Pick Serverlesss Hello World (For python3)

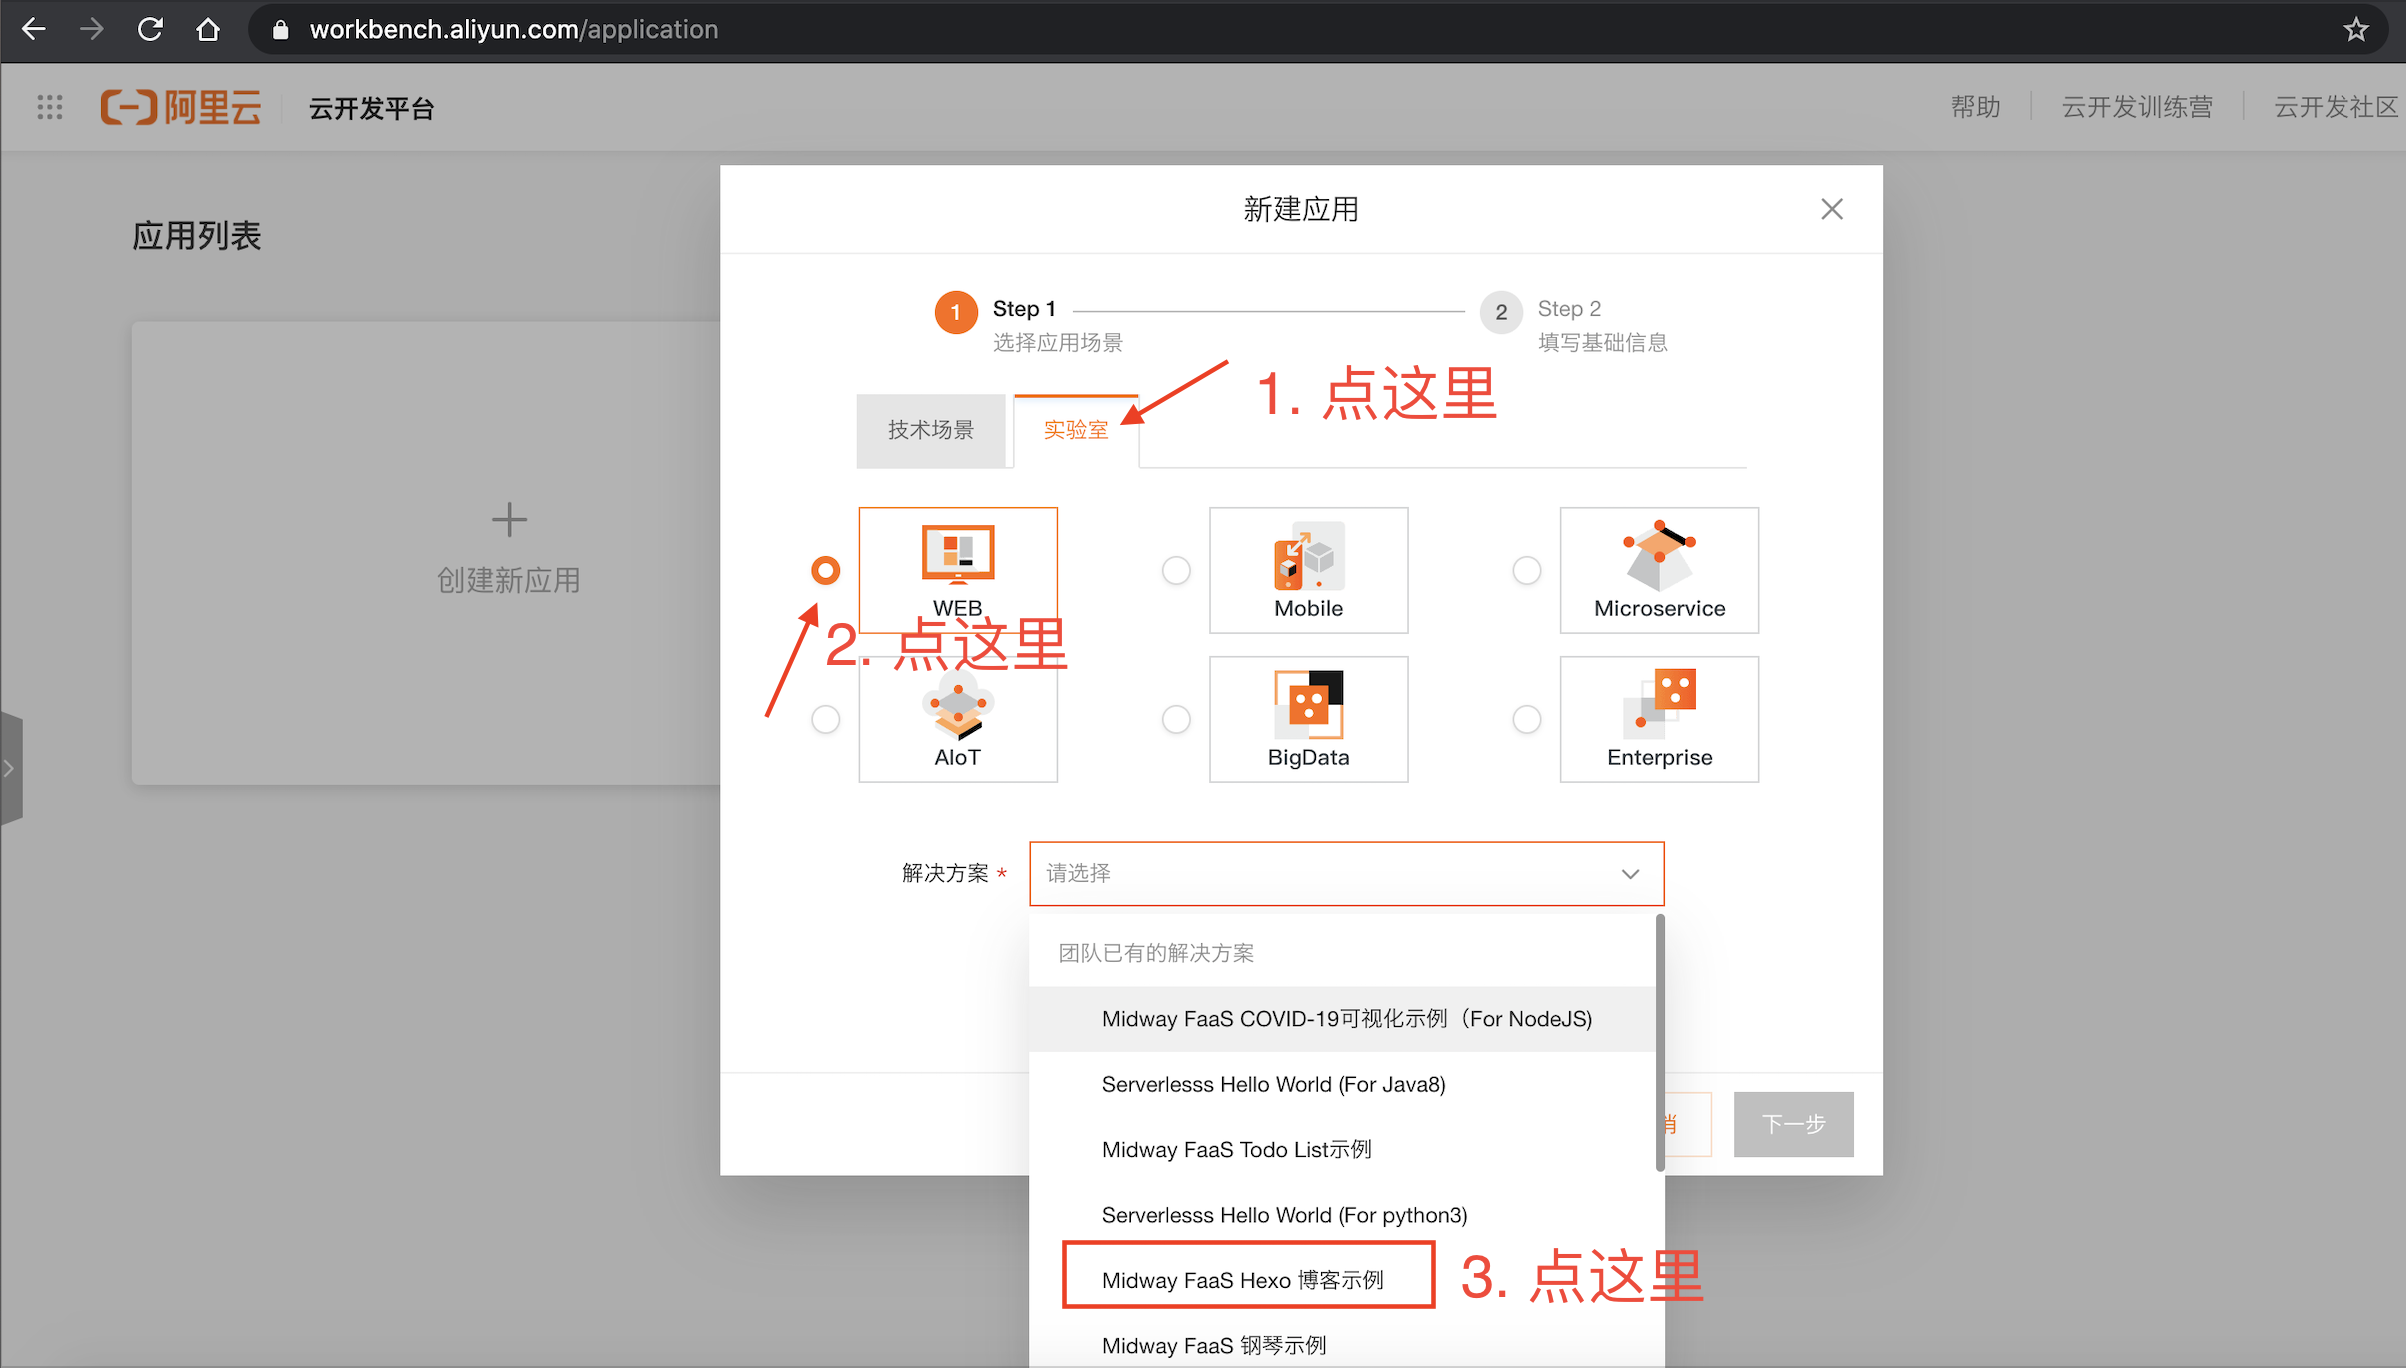point(1342,1215)
